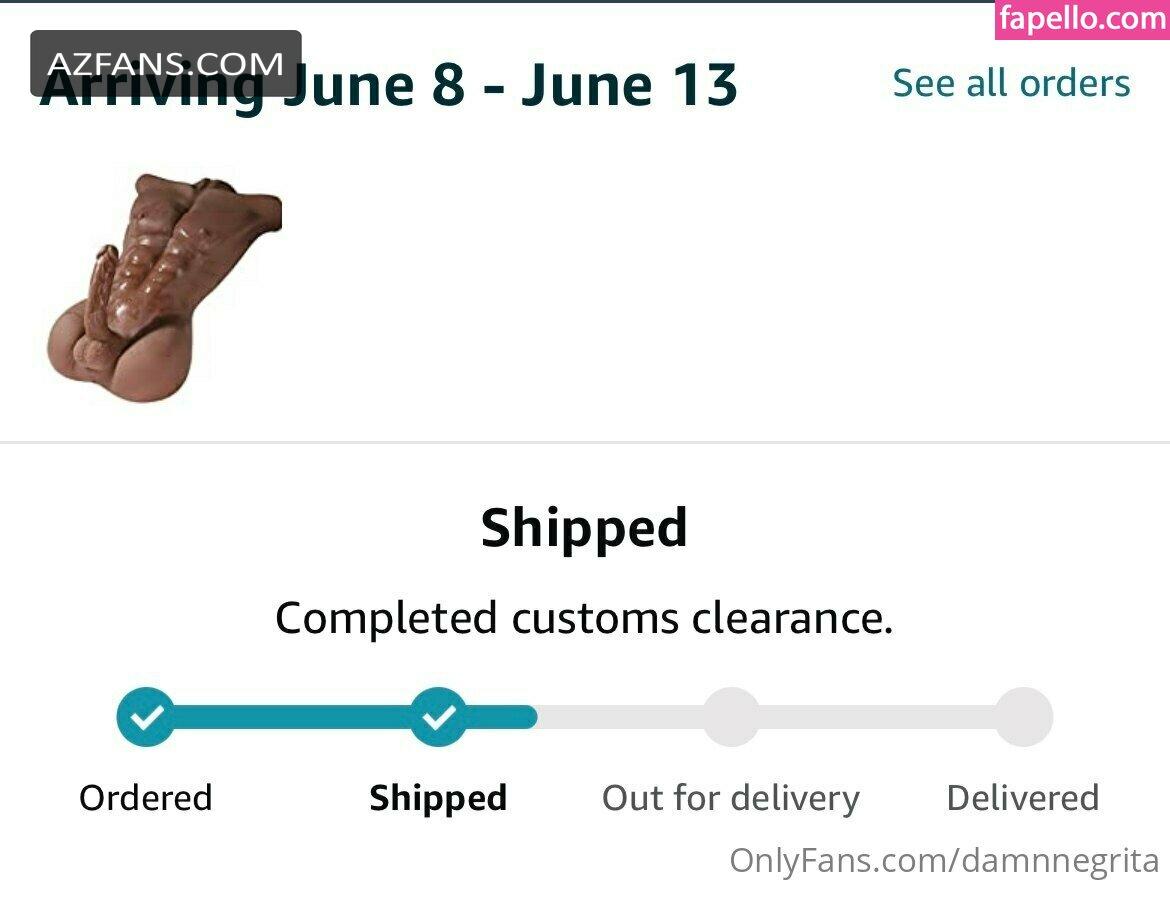
Task: Click the Out for delivery label
Action: [731, 798]
